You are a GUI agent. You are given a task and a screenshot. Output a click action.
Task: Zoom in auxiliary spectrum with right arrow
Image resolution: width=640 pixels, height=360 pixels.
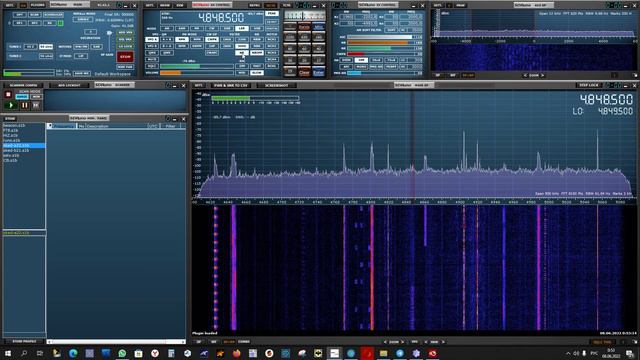tap(543, 76)
